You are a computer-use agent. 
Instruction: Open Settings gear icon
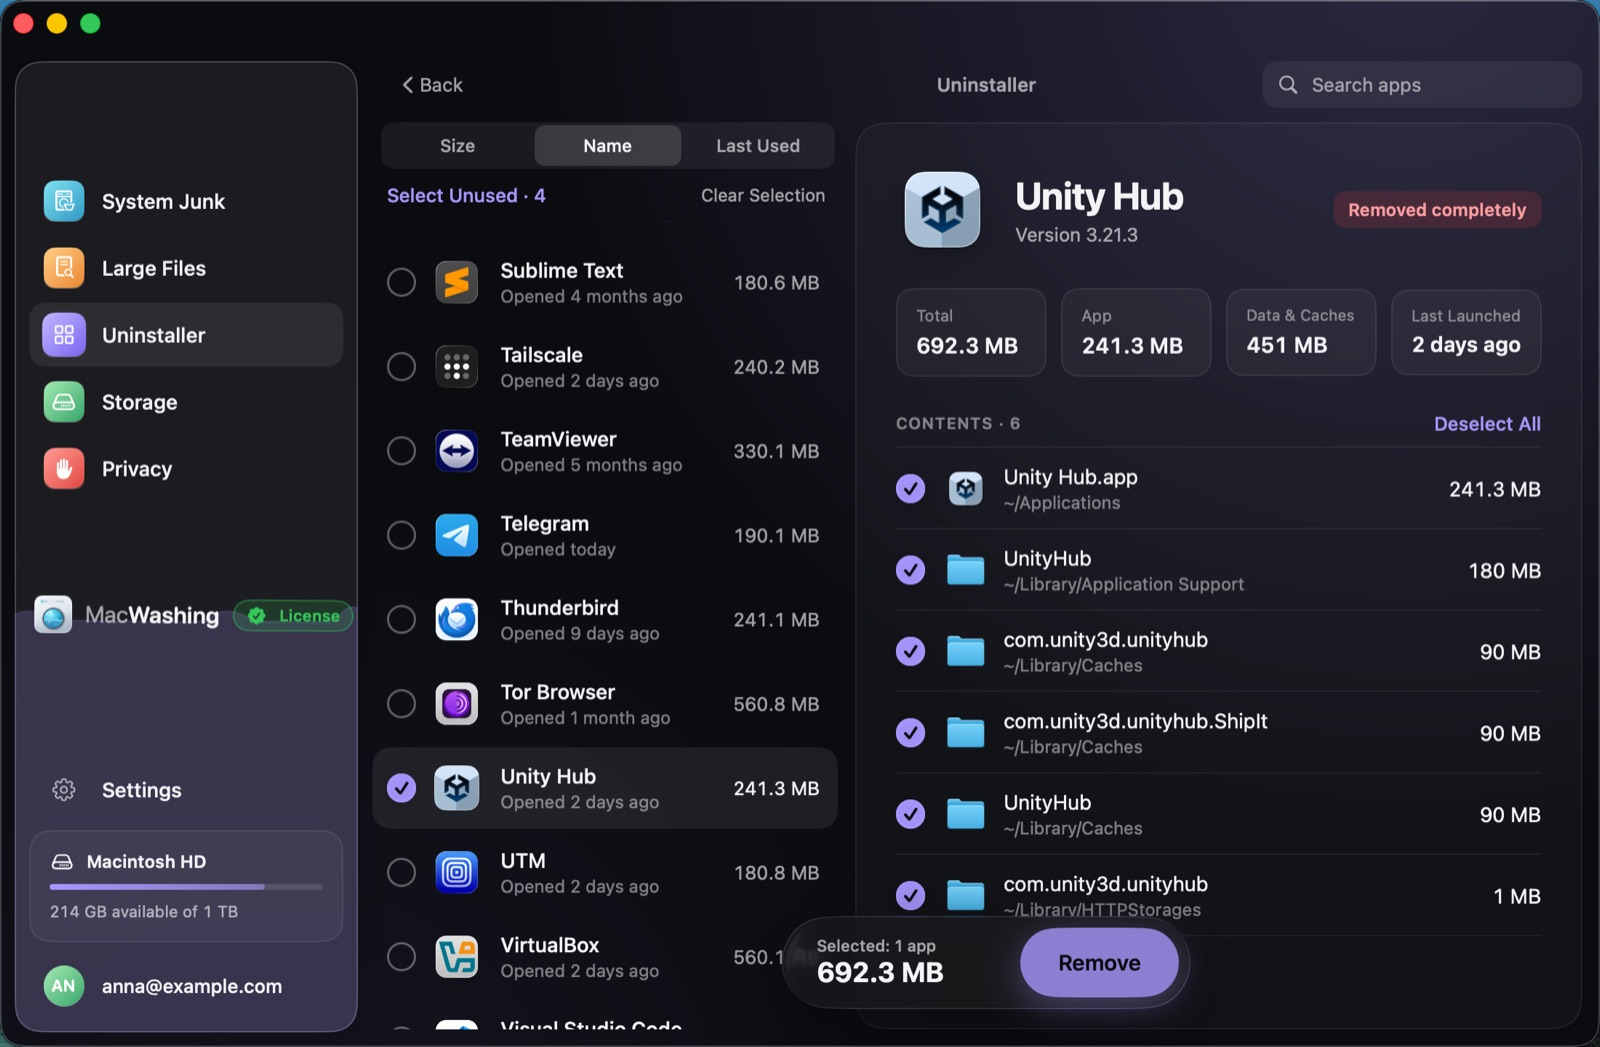[x=64, y=790]
